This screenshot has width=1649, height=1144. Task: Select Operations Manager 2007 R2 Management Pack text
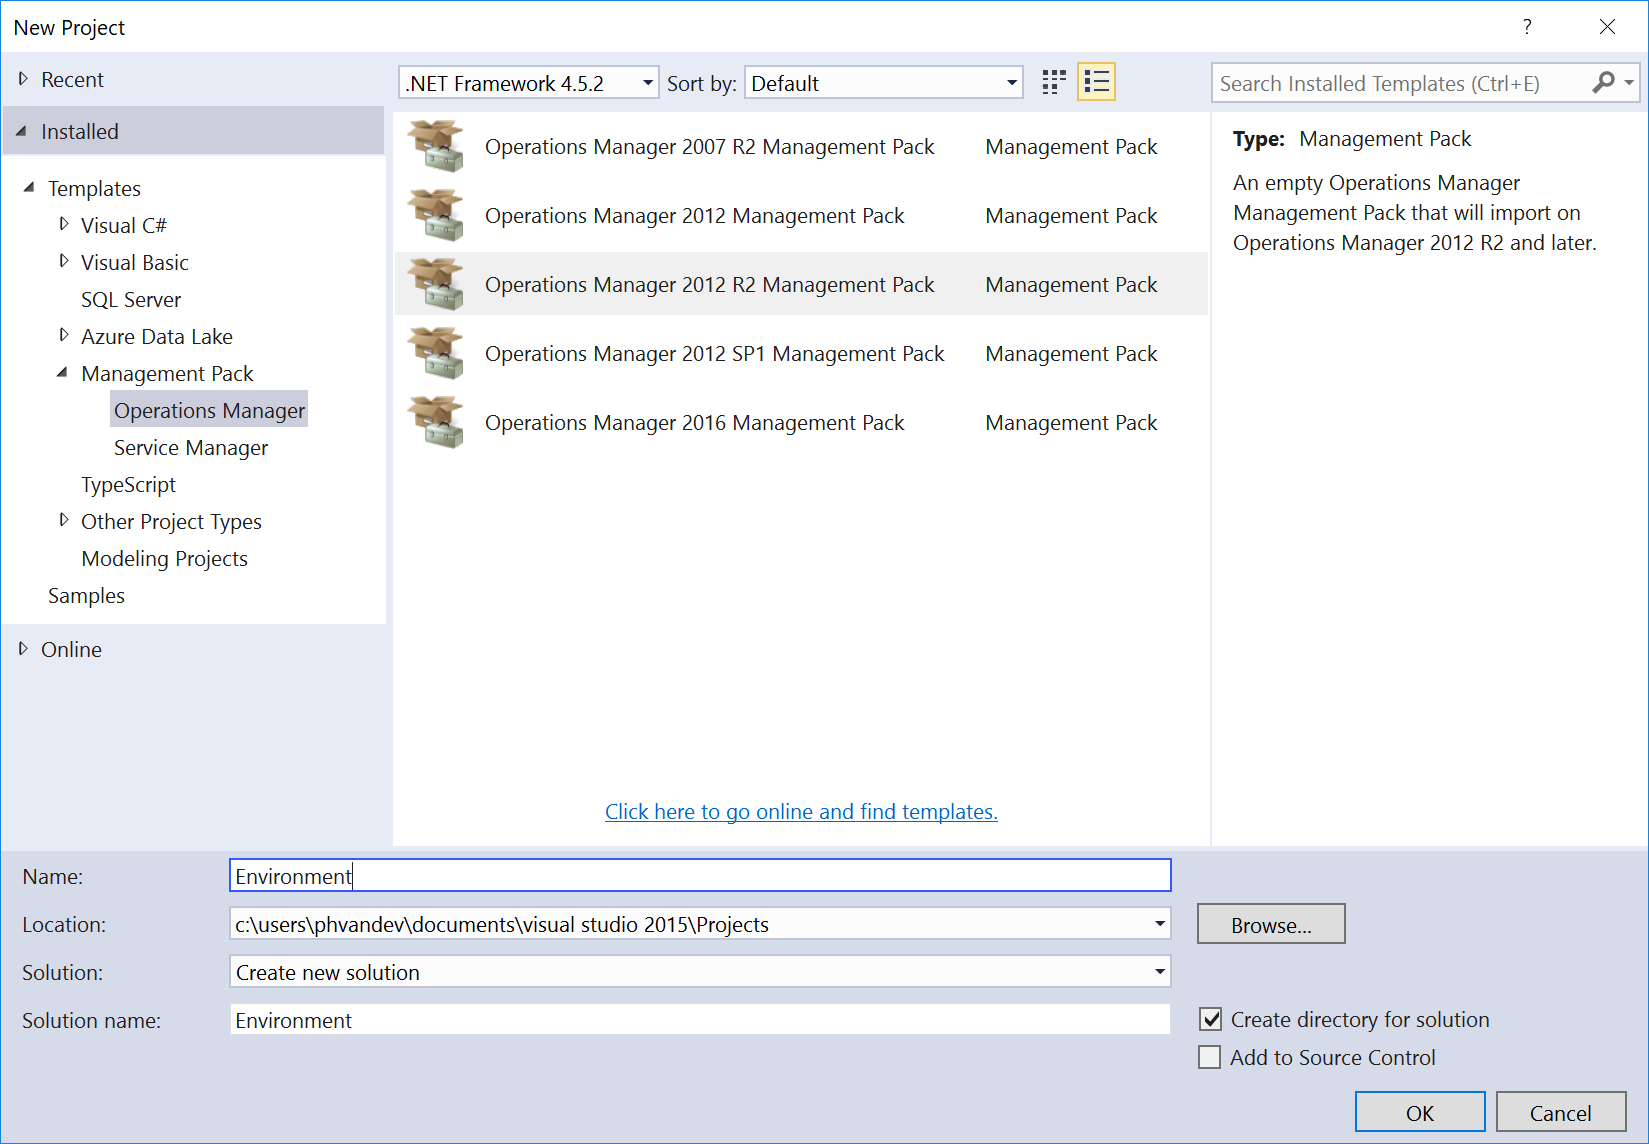[x=709, y=146]
